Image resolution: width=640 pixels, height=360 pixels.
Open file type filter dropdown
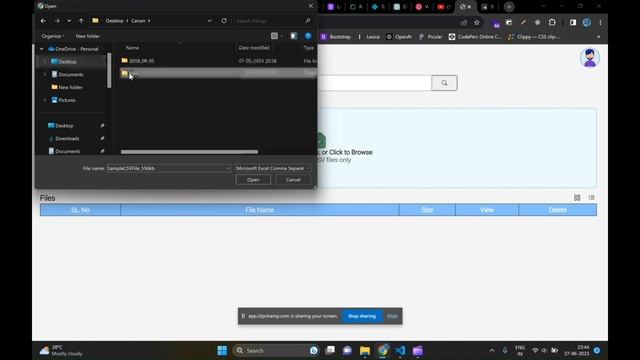(273, 168)
